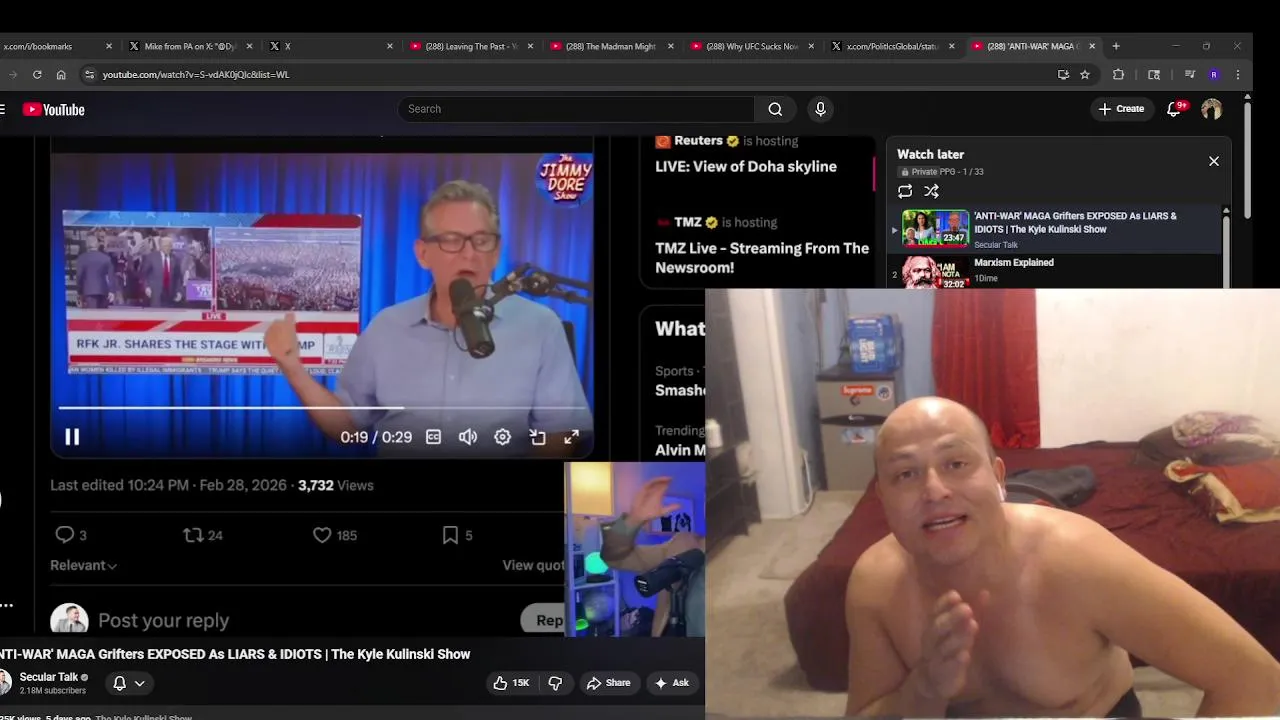
Task: Like the YouTube video (15K)
Action: 511,683
